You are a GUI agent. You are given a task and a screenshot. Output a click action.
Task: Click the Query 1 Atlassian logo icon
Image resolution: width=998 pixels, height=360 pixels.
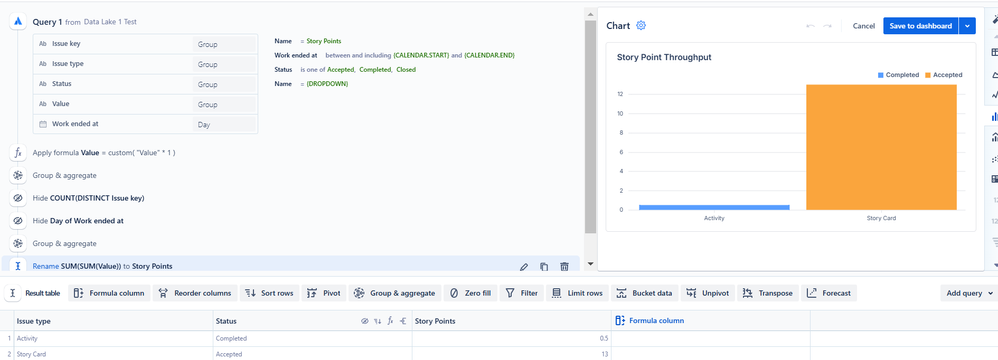18,22
